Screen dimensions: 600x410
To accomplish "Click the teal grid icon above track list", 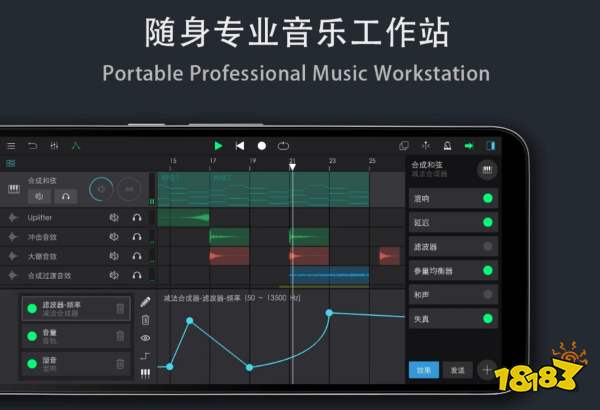I will (11, 164).
